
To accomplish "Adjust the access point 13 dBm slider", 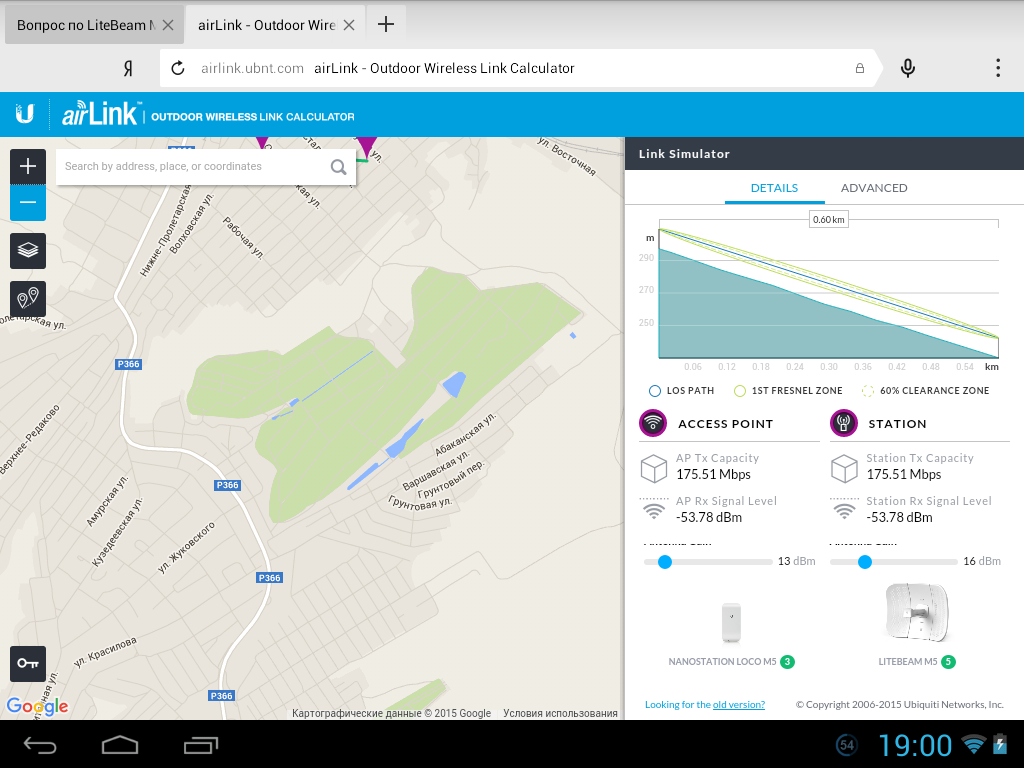I will [x=665, y=562].
